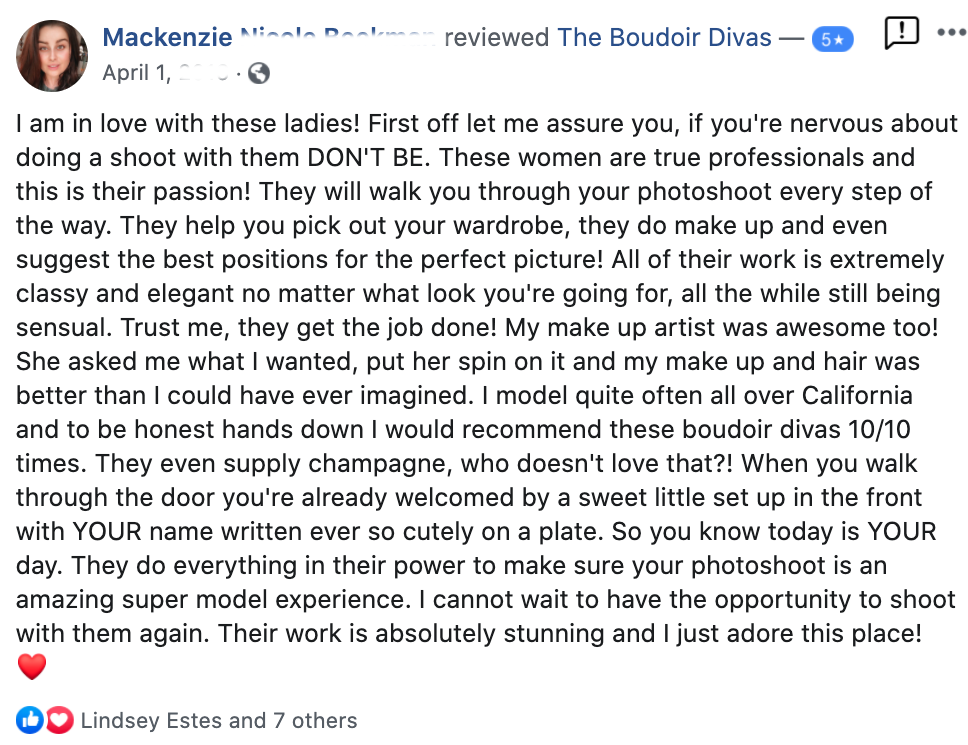
Task: Open Lindsey Estes reaction name
Action: click(152, 720)
